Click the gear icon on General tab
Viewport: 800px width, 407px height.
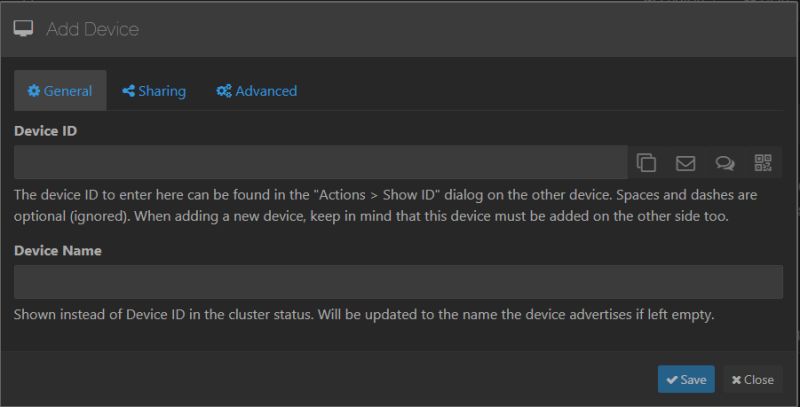tap(34, 91)
